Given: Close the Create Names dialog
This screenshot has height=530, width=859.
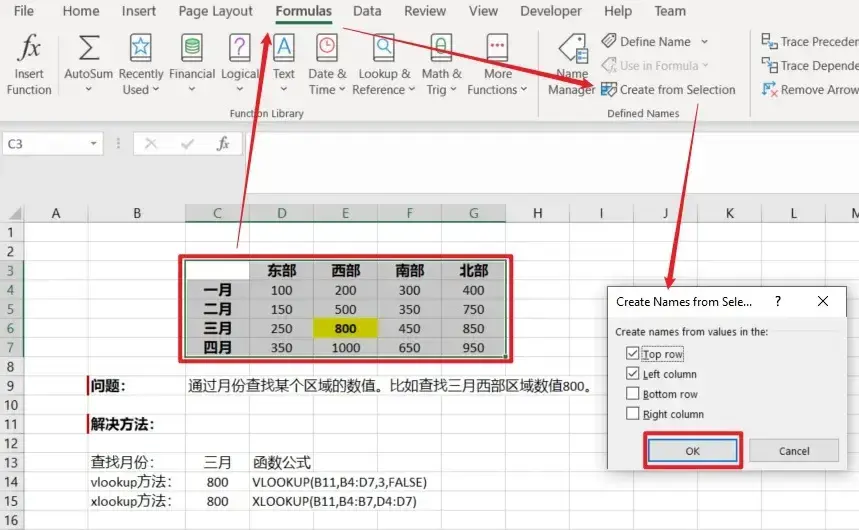Looking at the screenshot, I should 823,301.
